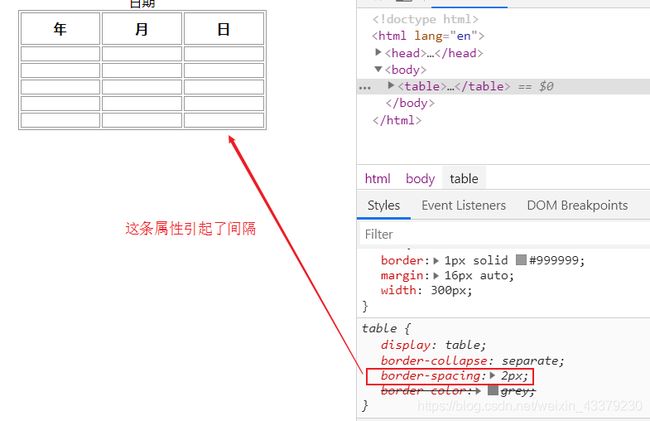Open the #999999 border color swatch
650x421 pixels.
pyautogui.click(x=521, y=260)
